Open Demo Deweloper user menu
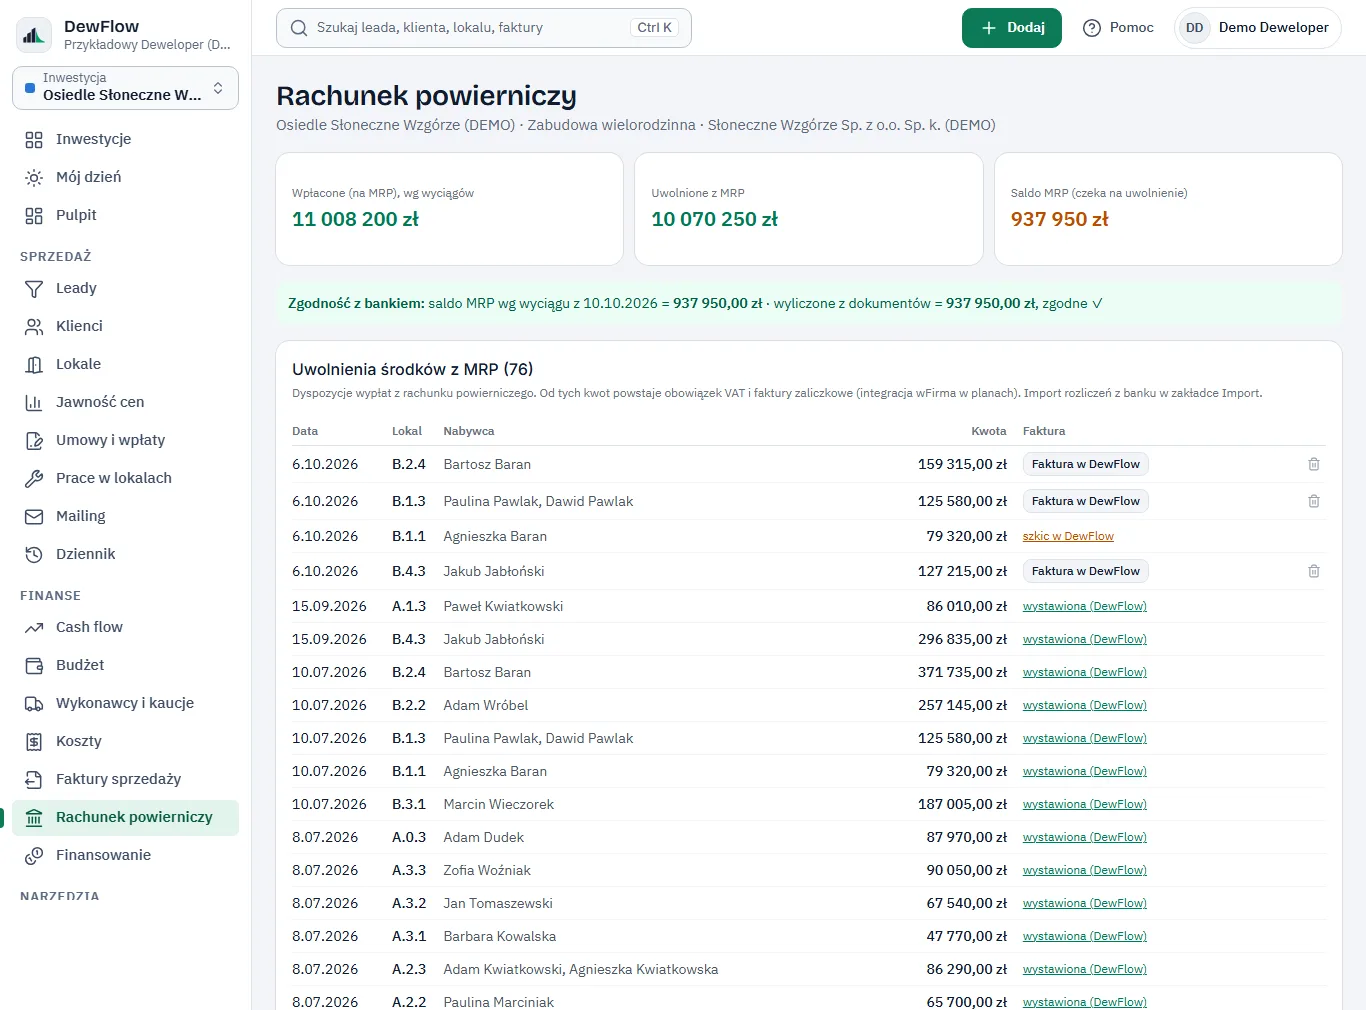 pos(1258,28)
